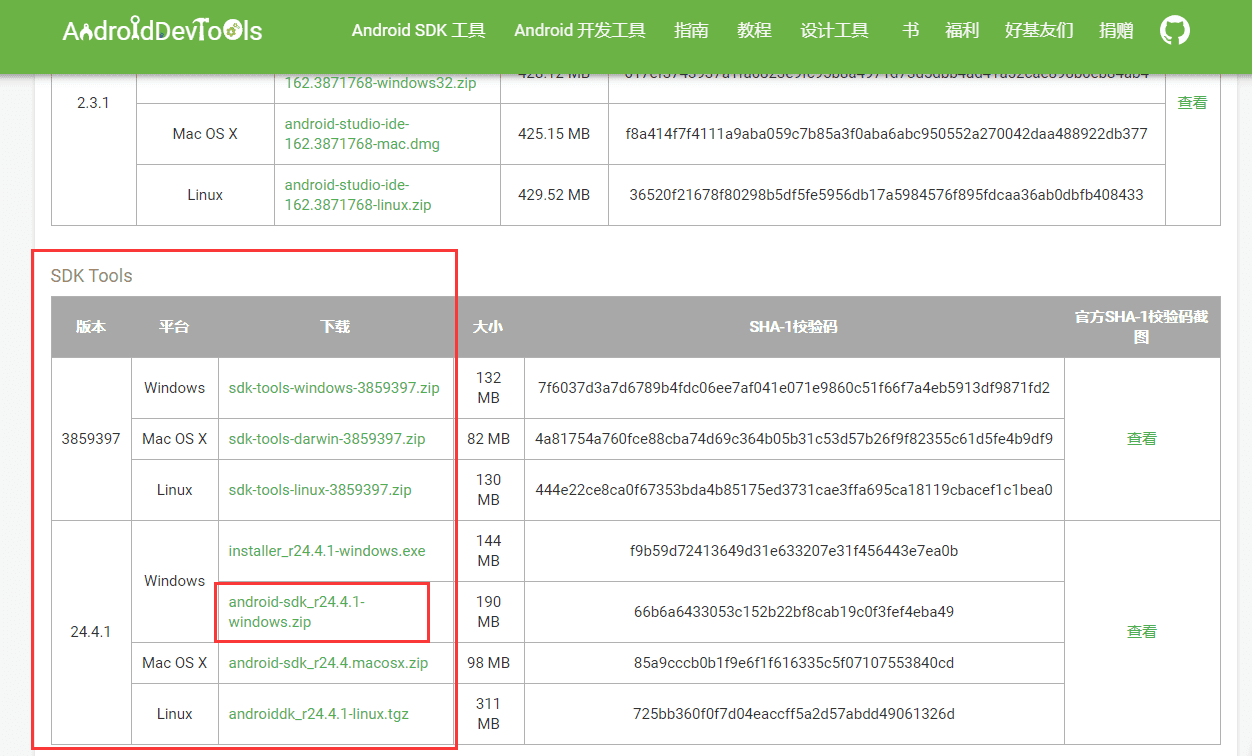
Task: Click 查看 for version 24.4.1
Action: (1142, 632)
